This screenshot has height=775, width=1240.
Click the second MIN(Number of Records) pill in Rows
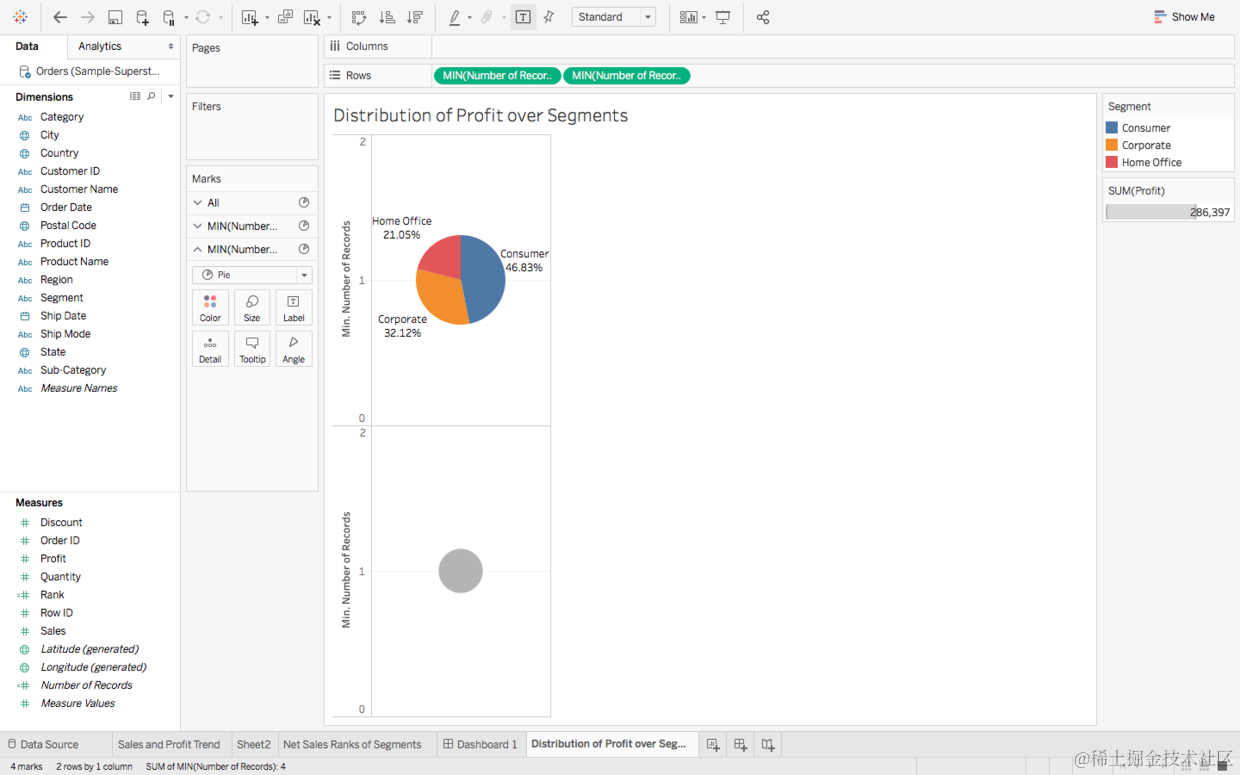pyautogui.click(x=627, y=76)
